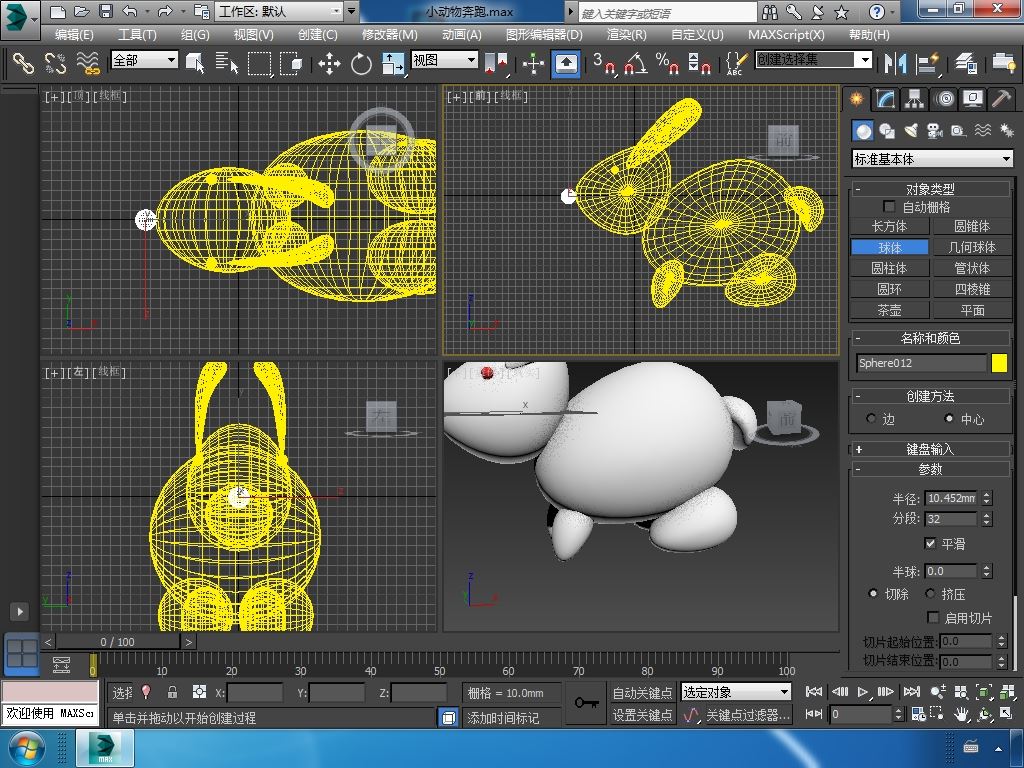Click the 0 / 100 time slider
Image resolution: width=1024 pixels, height=768 pixels.
point(118,642)
